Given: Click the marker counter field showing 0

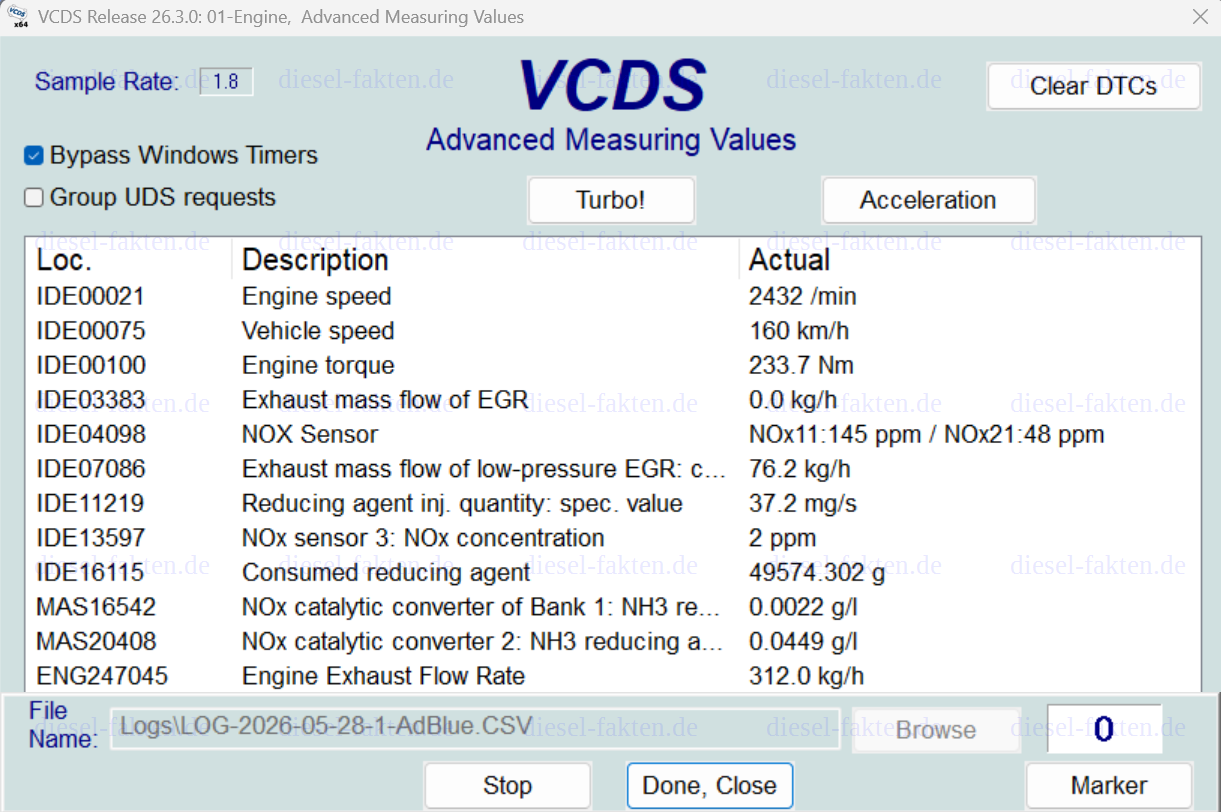Looking at the screenshot, I should tap(1104, 729).
